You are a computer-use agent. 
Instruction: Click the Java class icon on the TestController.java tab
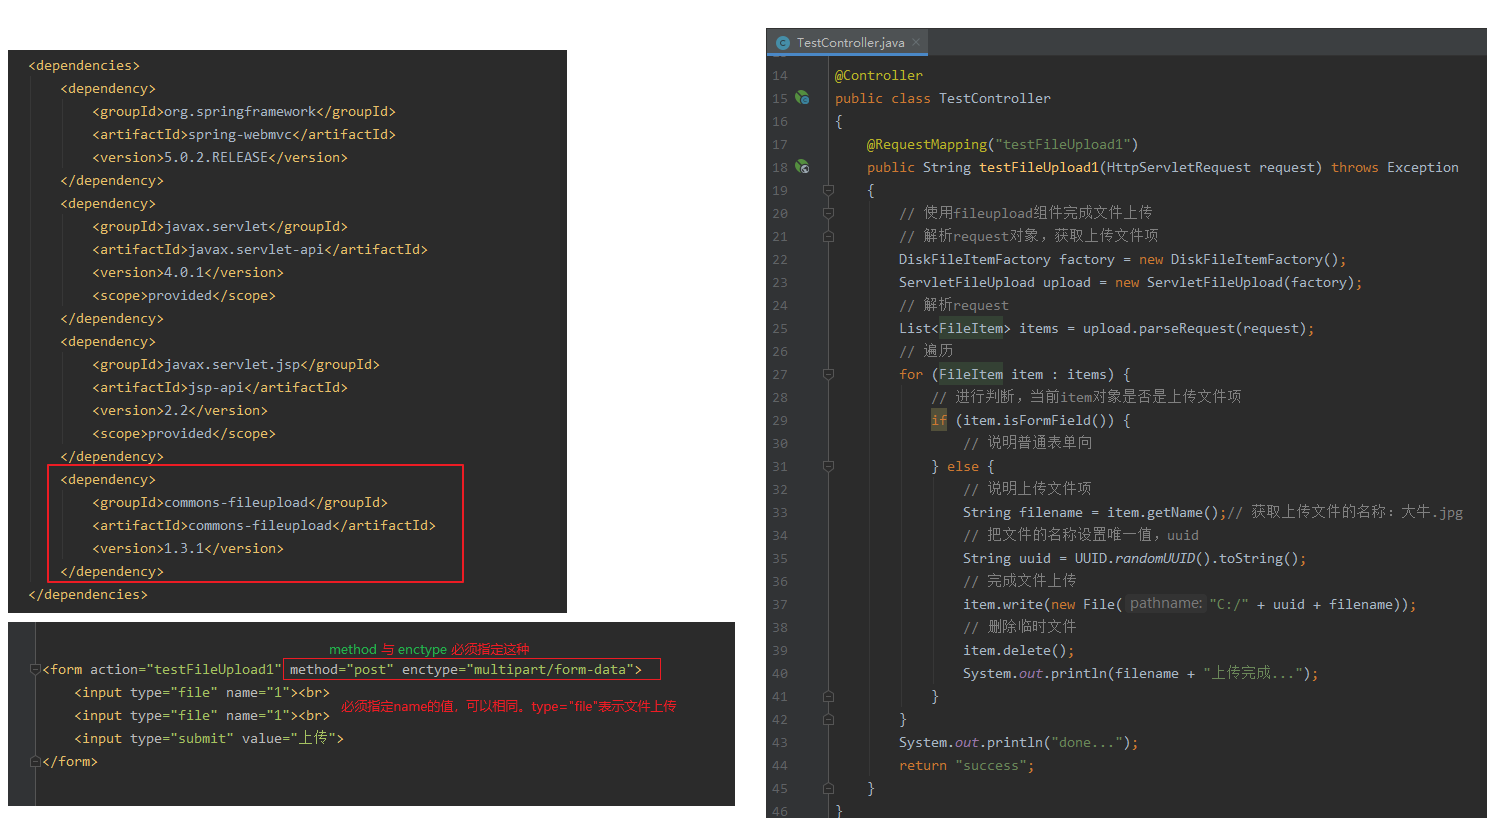[x=783, y=43]
